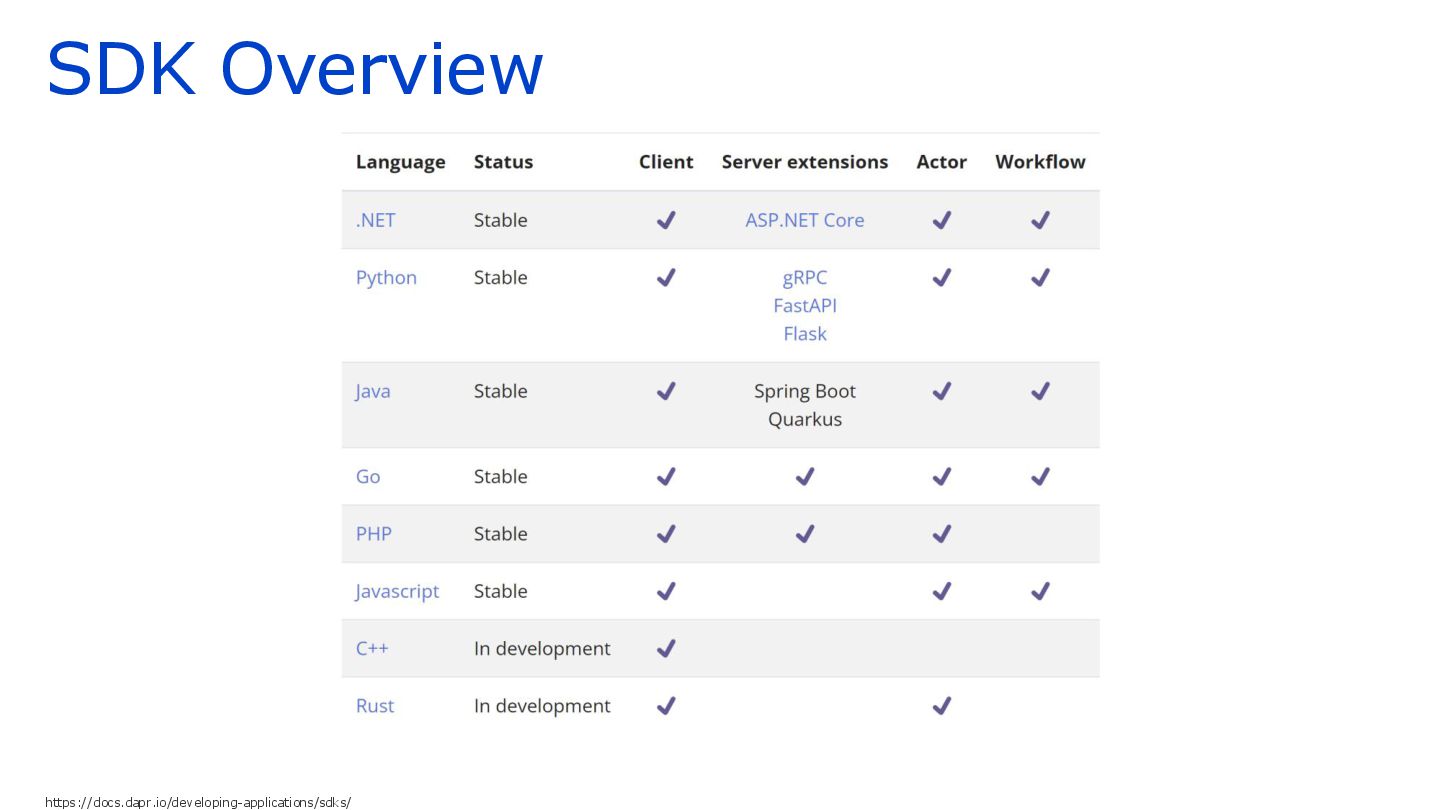Click the Workflow column header
1440x810 pixels.
coord(1040,162)
